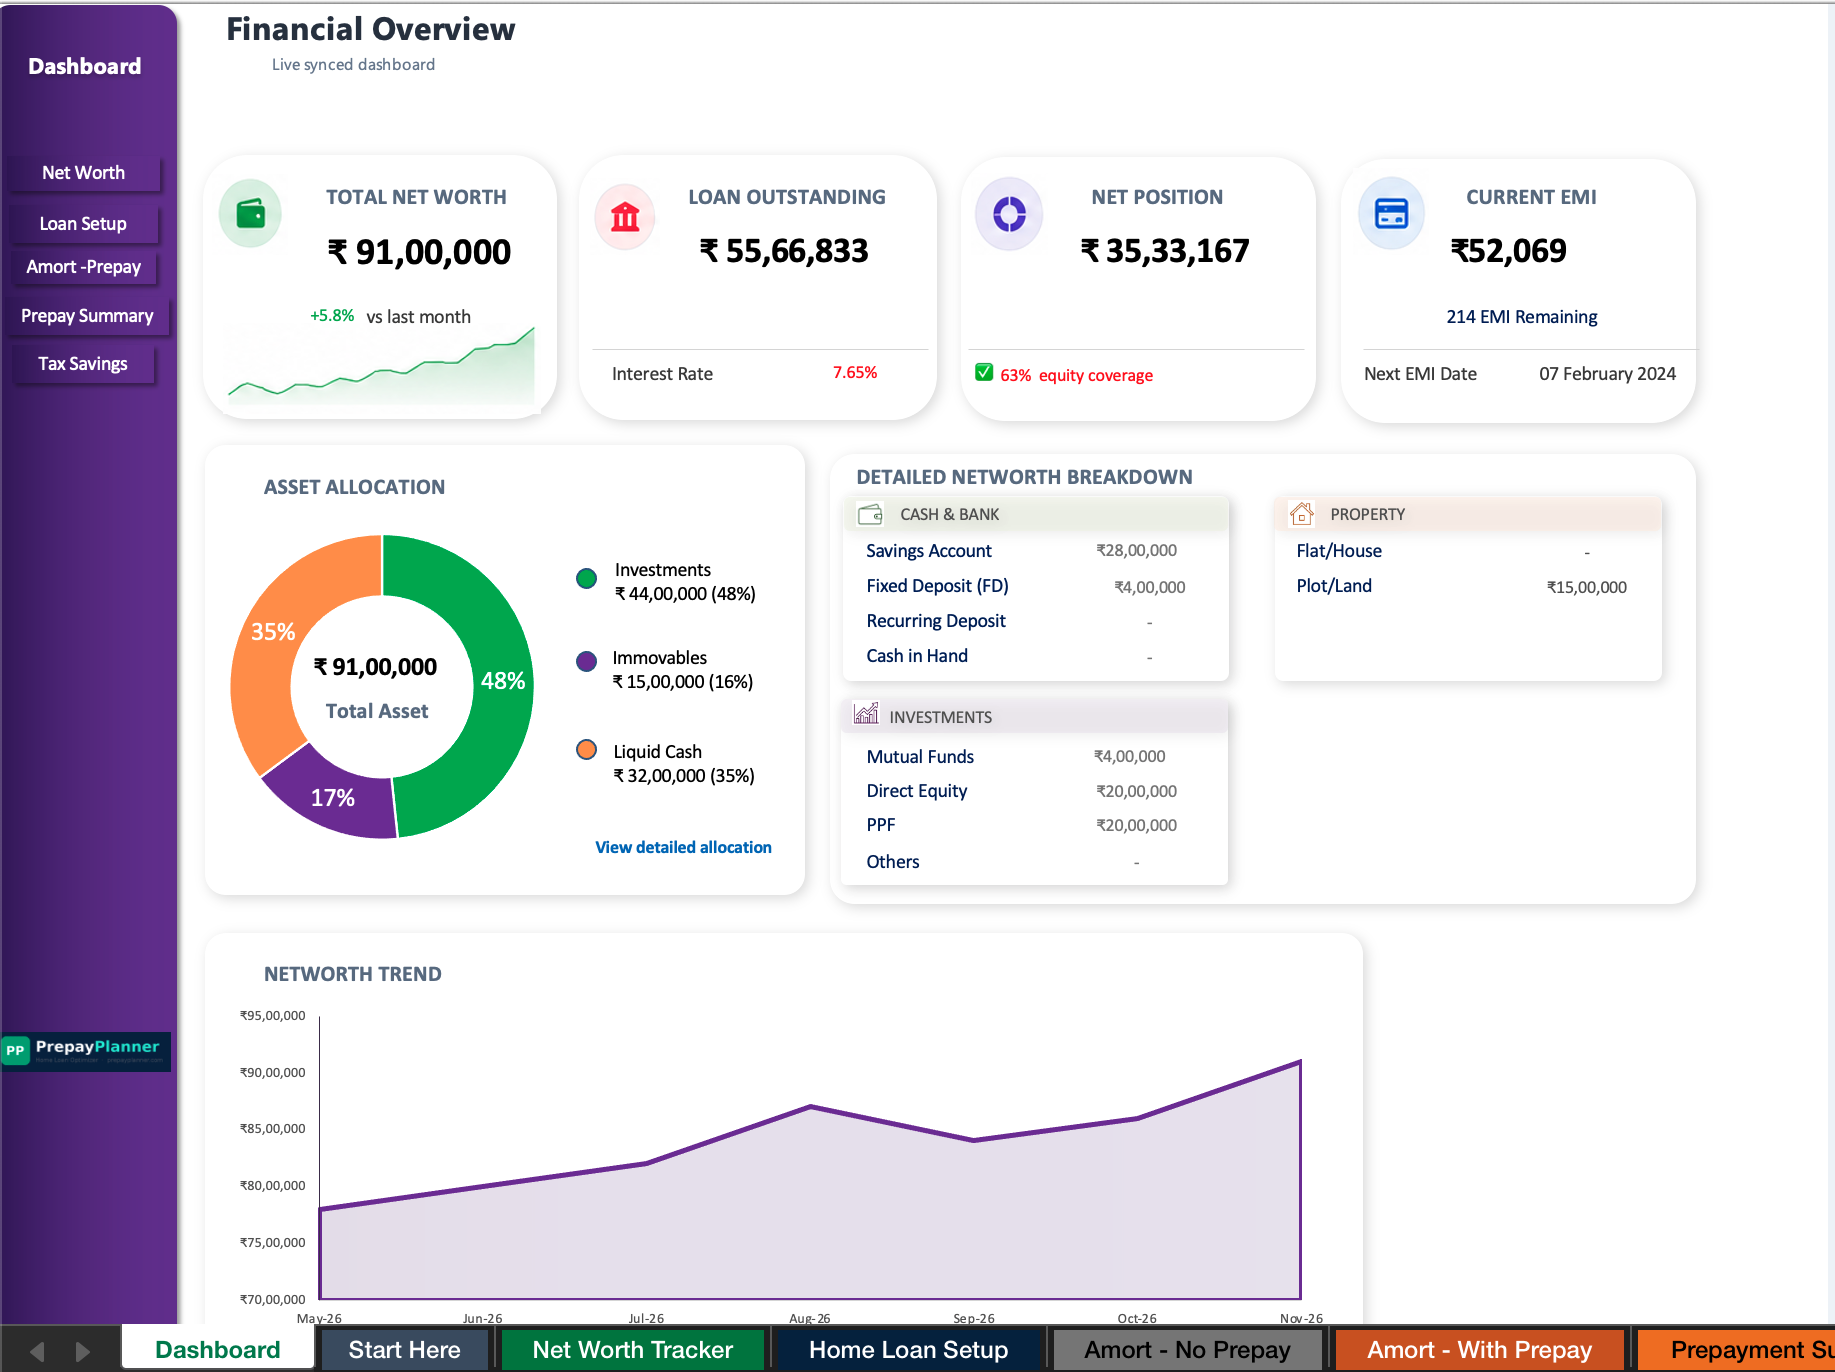Click the next sheet arrow in the tab bar
Screen dimensions: 1835x1372
(x=83, y=1351)
